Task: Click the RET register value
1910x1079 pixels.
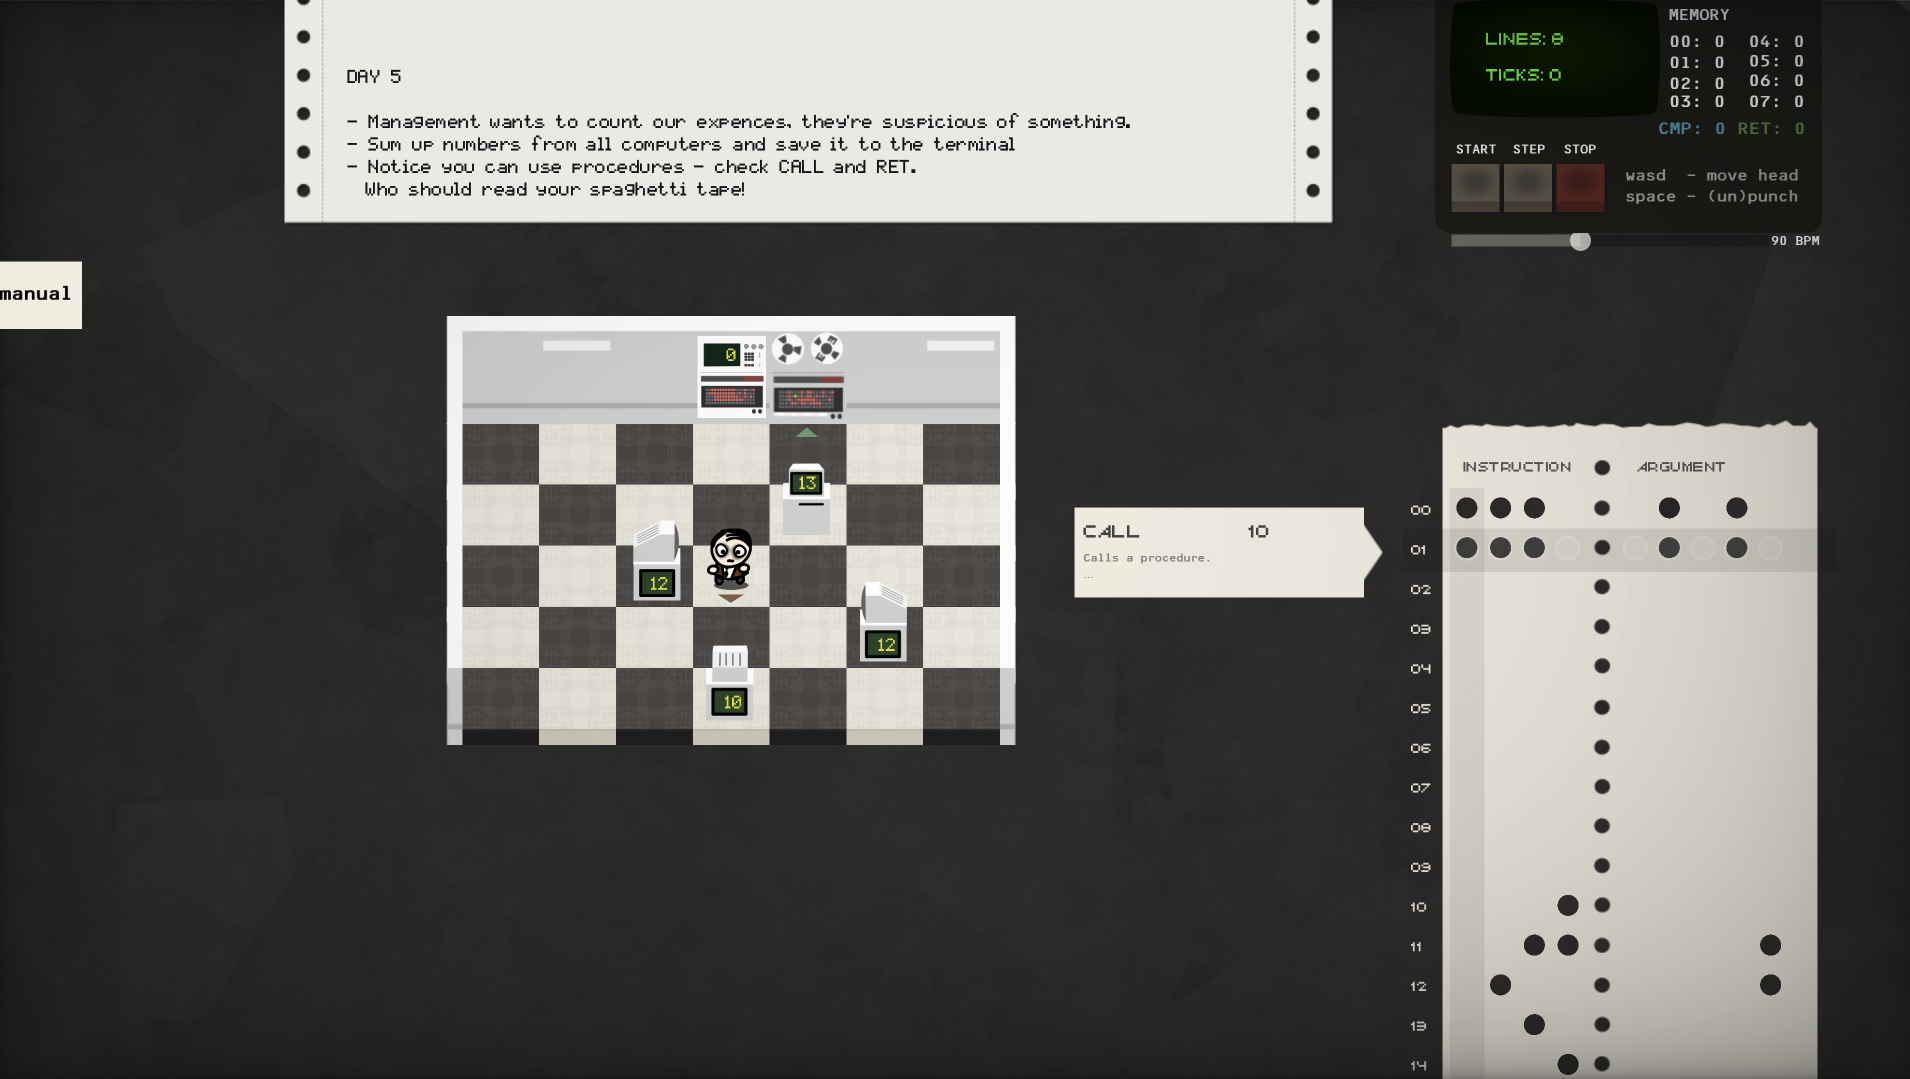Action: pyautogui.click(x=1798, y=129)
